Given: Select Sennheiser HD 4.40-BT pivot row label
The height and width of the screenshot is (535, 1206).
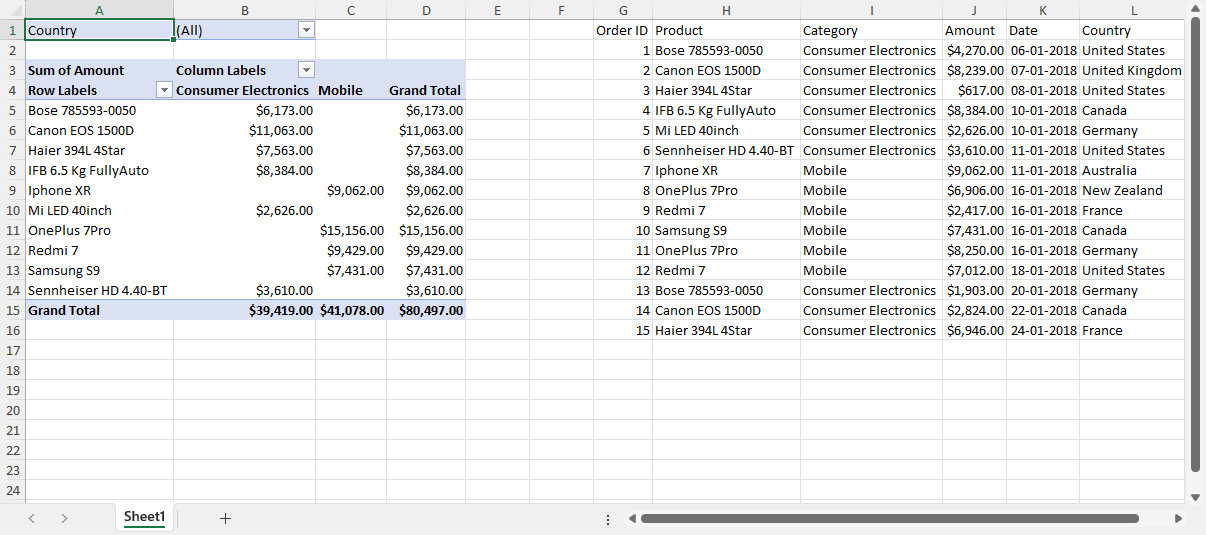Looking at the screenshot, I should 99,290.
